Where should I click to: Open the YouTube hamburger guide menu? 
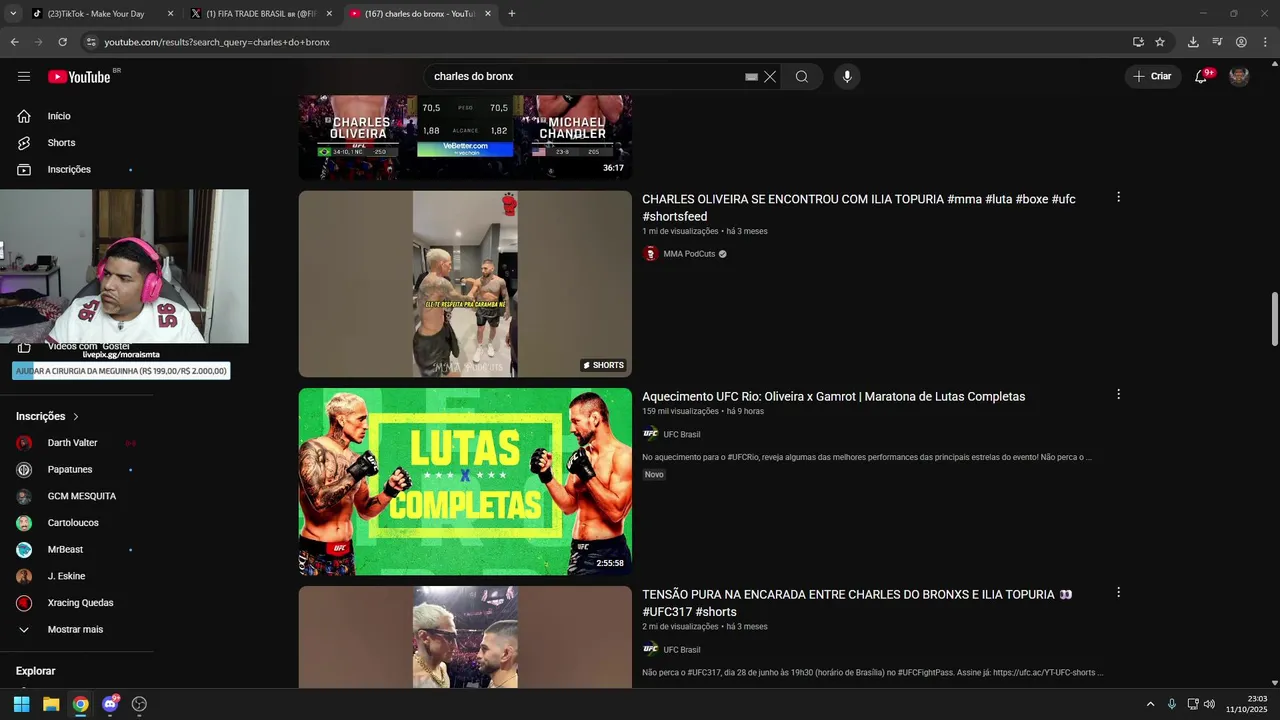point(24,76)
